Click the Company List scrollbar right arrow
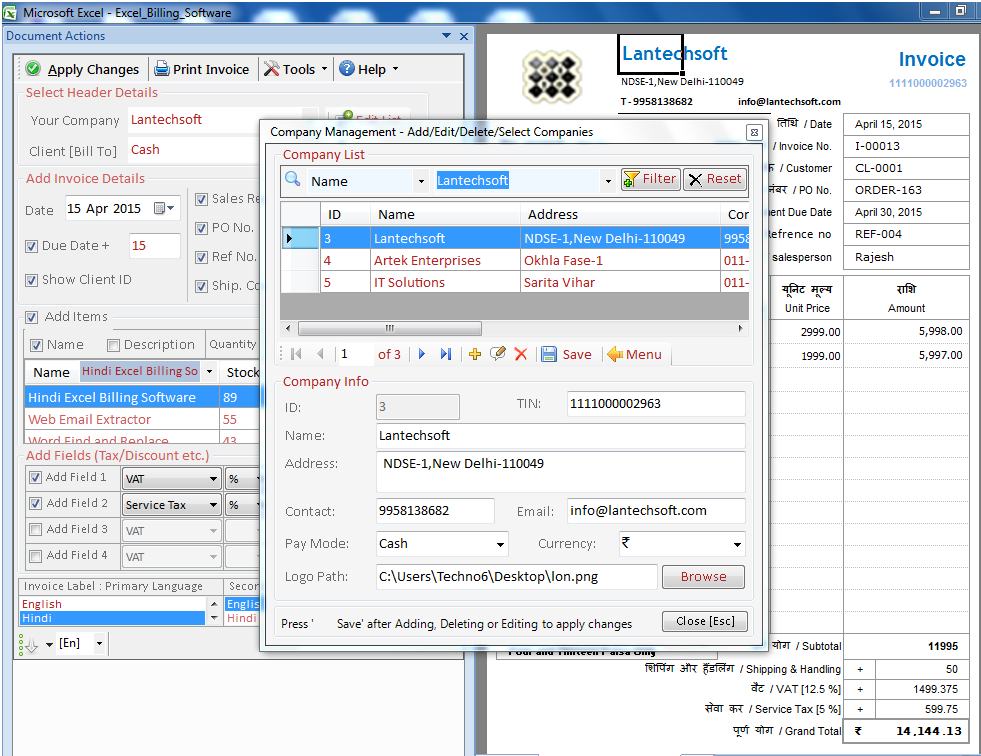The image size is (981, 756). [741, 328]
